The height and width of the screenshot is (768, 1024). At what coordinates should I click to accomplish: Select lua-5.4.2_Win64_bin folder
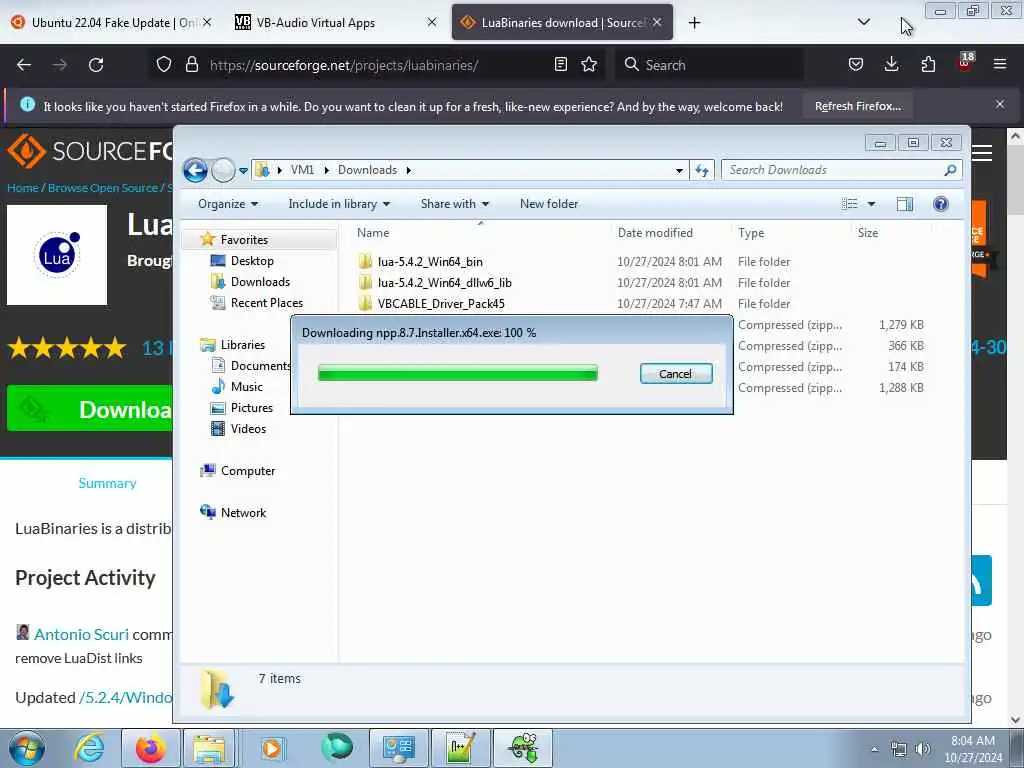430,262
